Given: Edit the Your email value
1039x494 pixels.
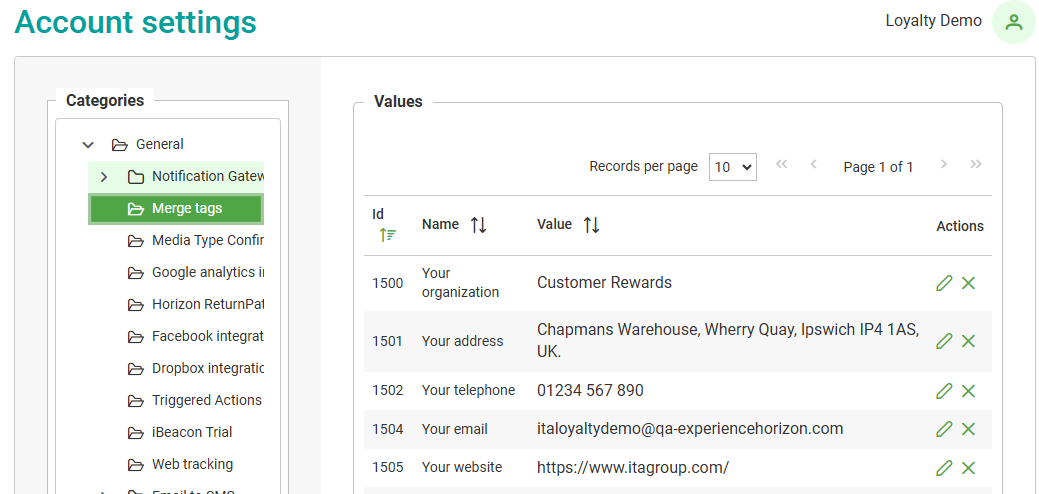Looking at the screenshot, I should coord(944,429).
